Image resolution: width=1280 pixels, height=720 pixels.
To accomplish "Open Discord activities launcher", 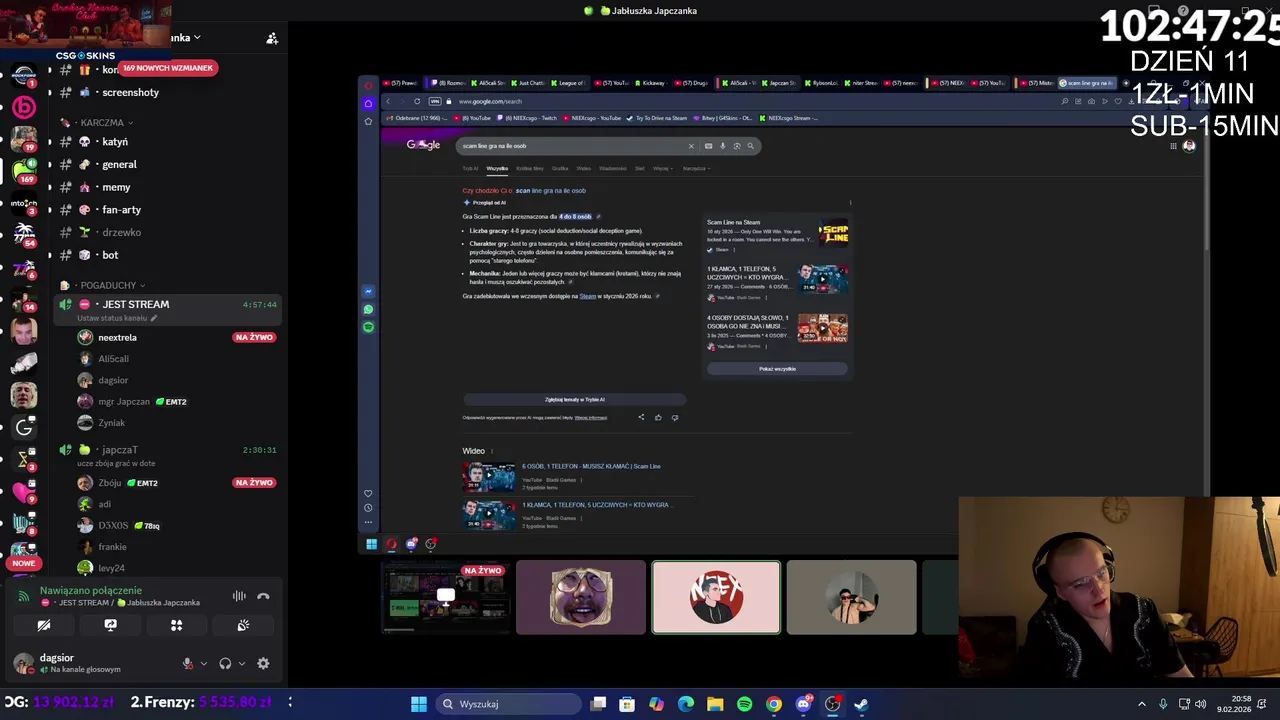I will coord(176,625).
